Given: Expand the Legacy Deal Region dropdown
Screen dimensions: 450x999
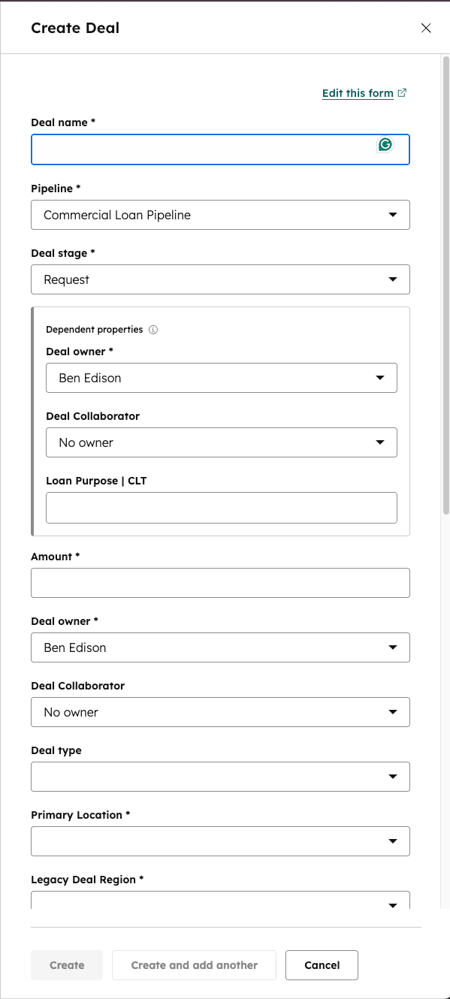Looking at the screenshot, I should pos(220,900).
